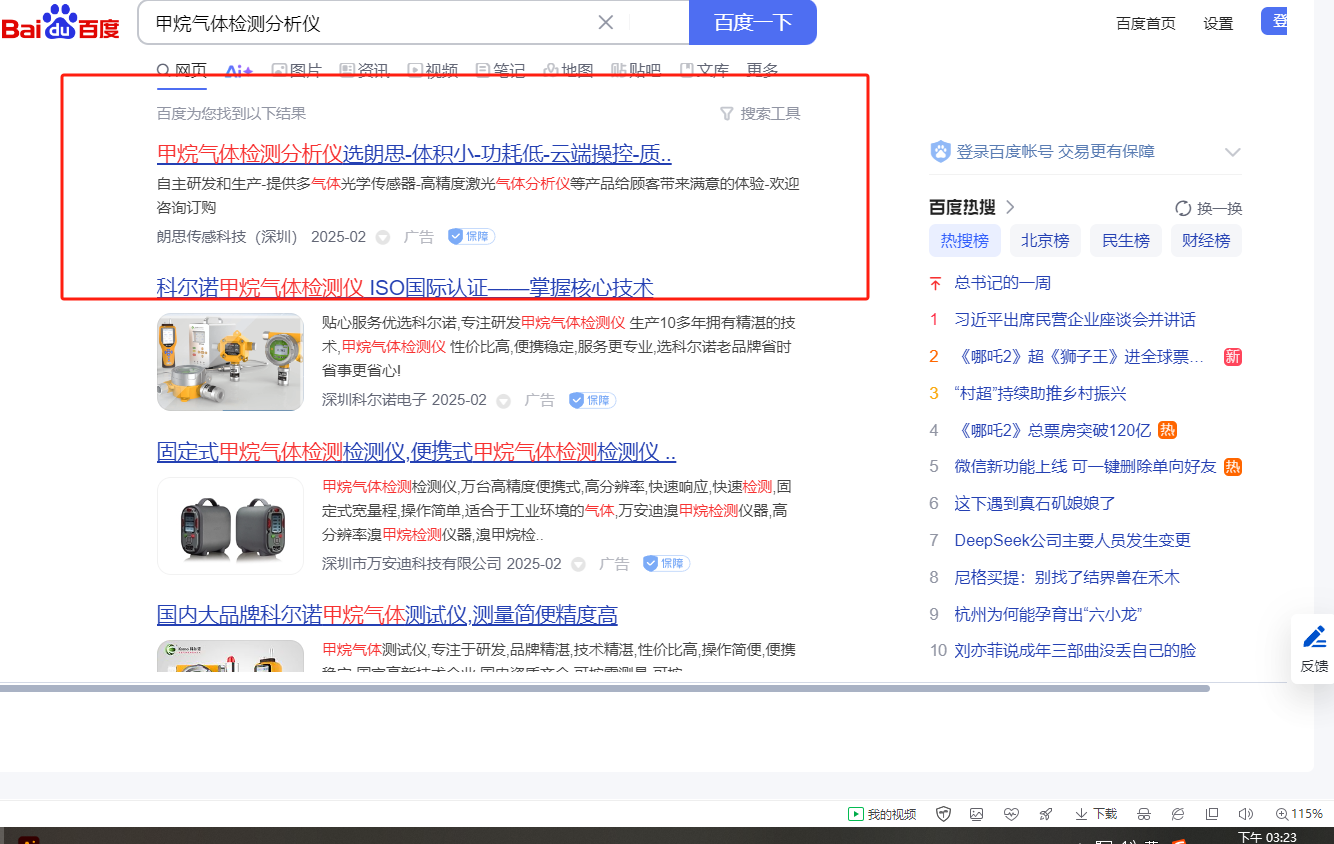
Task: Click the rocket accelerator icon in status bar
Action: (1046, 814)
